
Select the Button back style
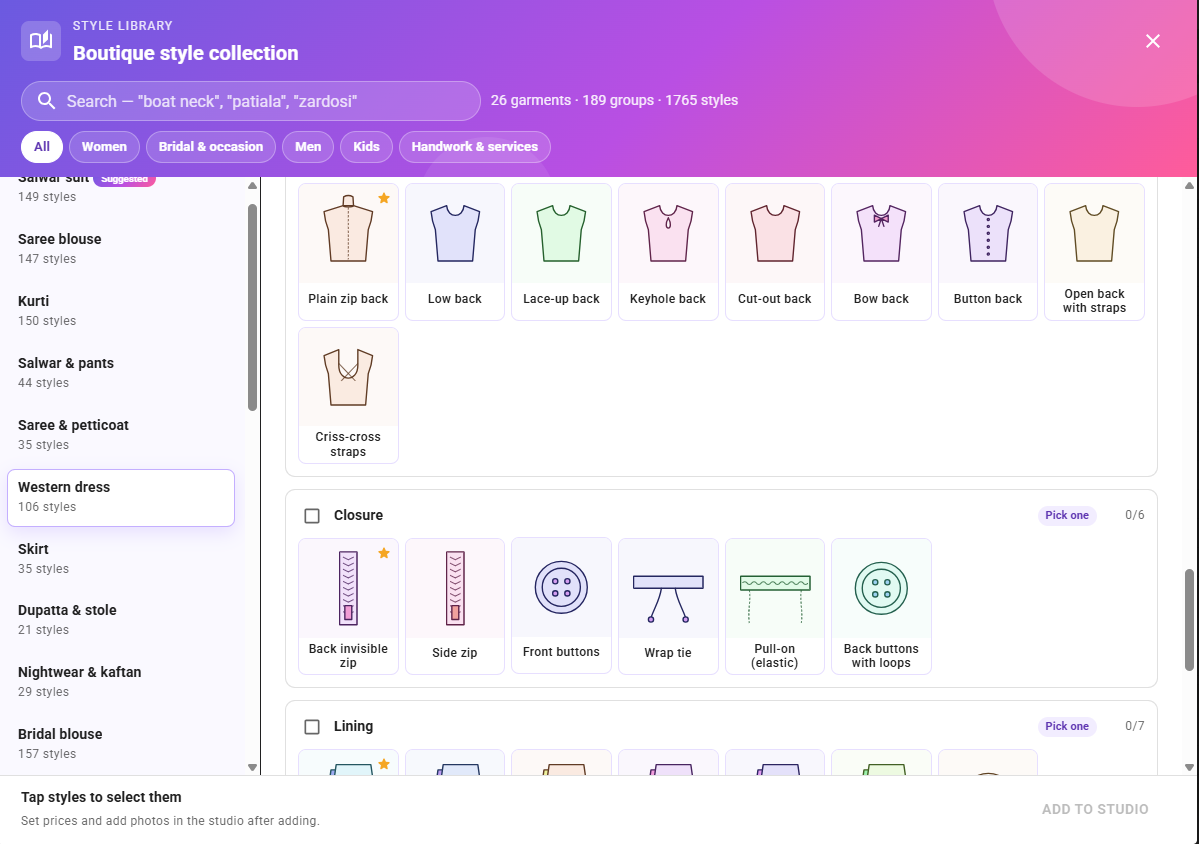pos(988,252)
